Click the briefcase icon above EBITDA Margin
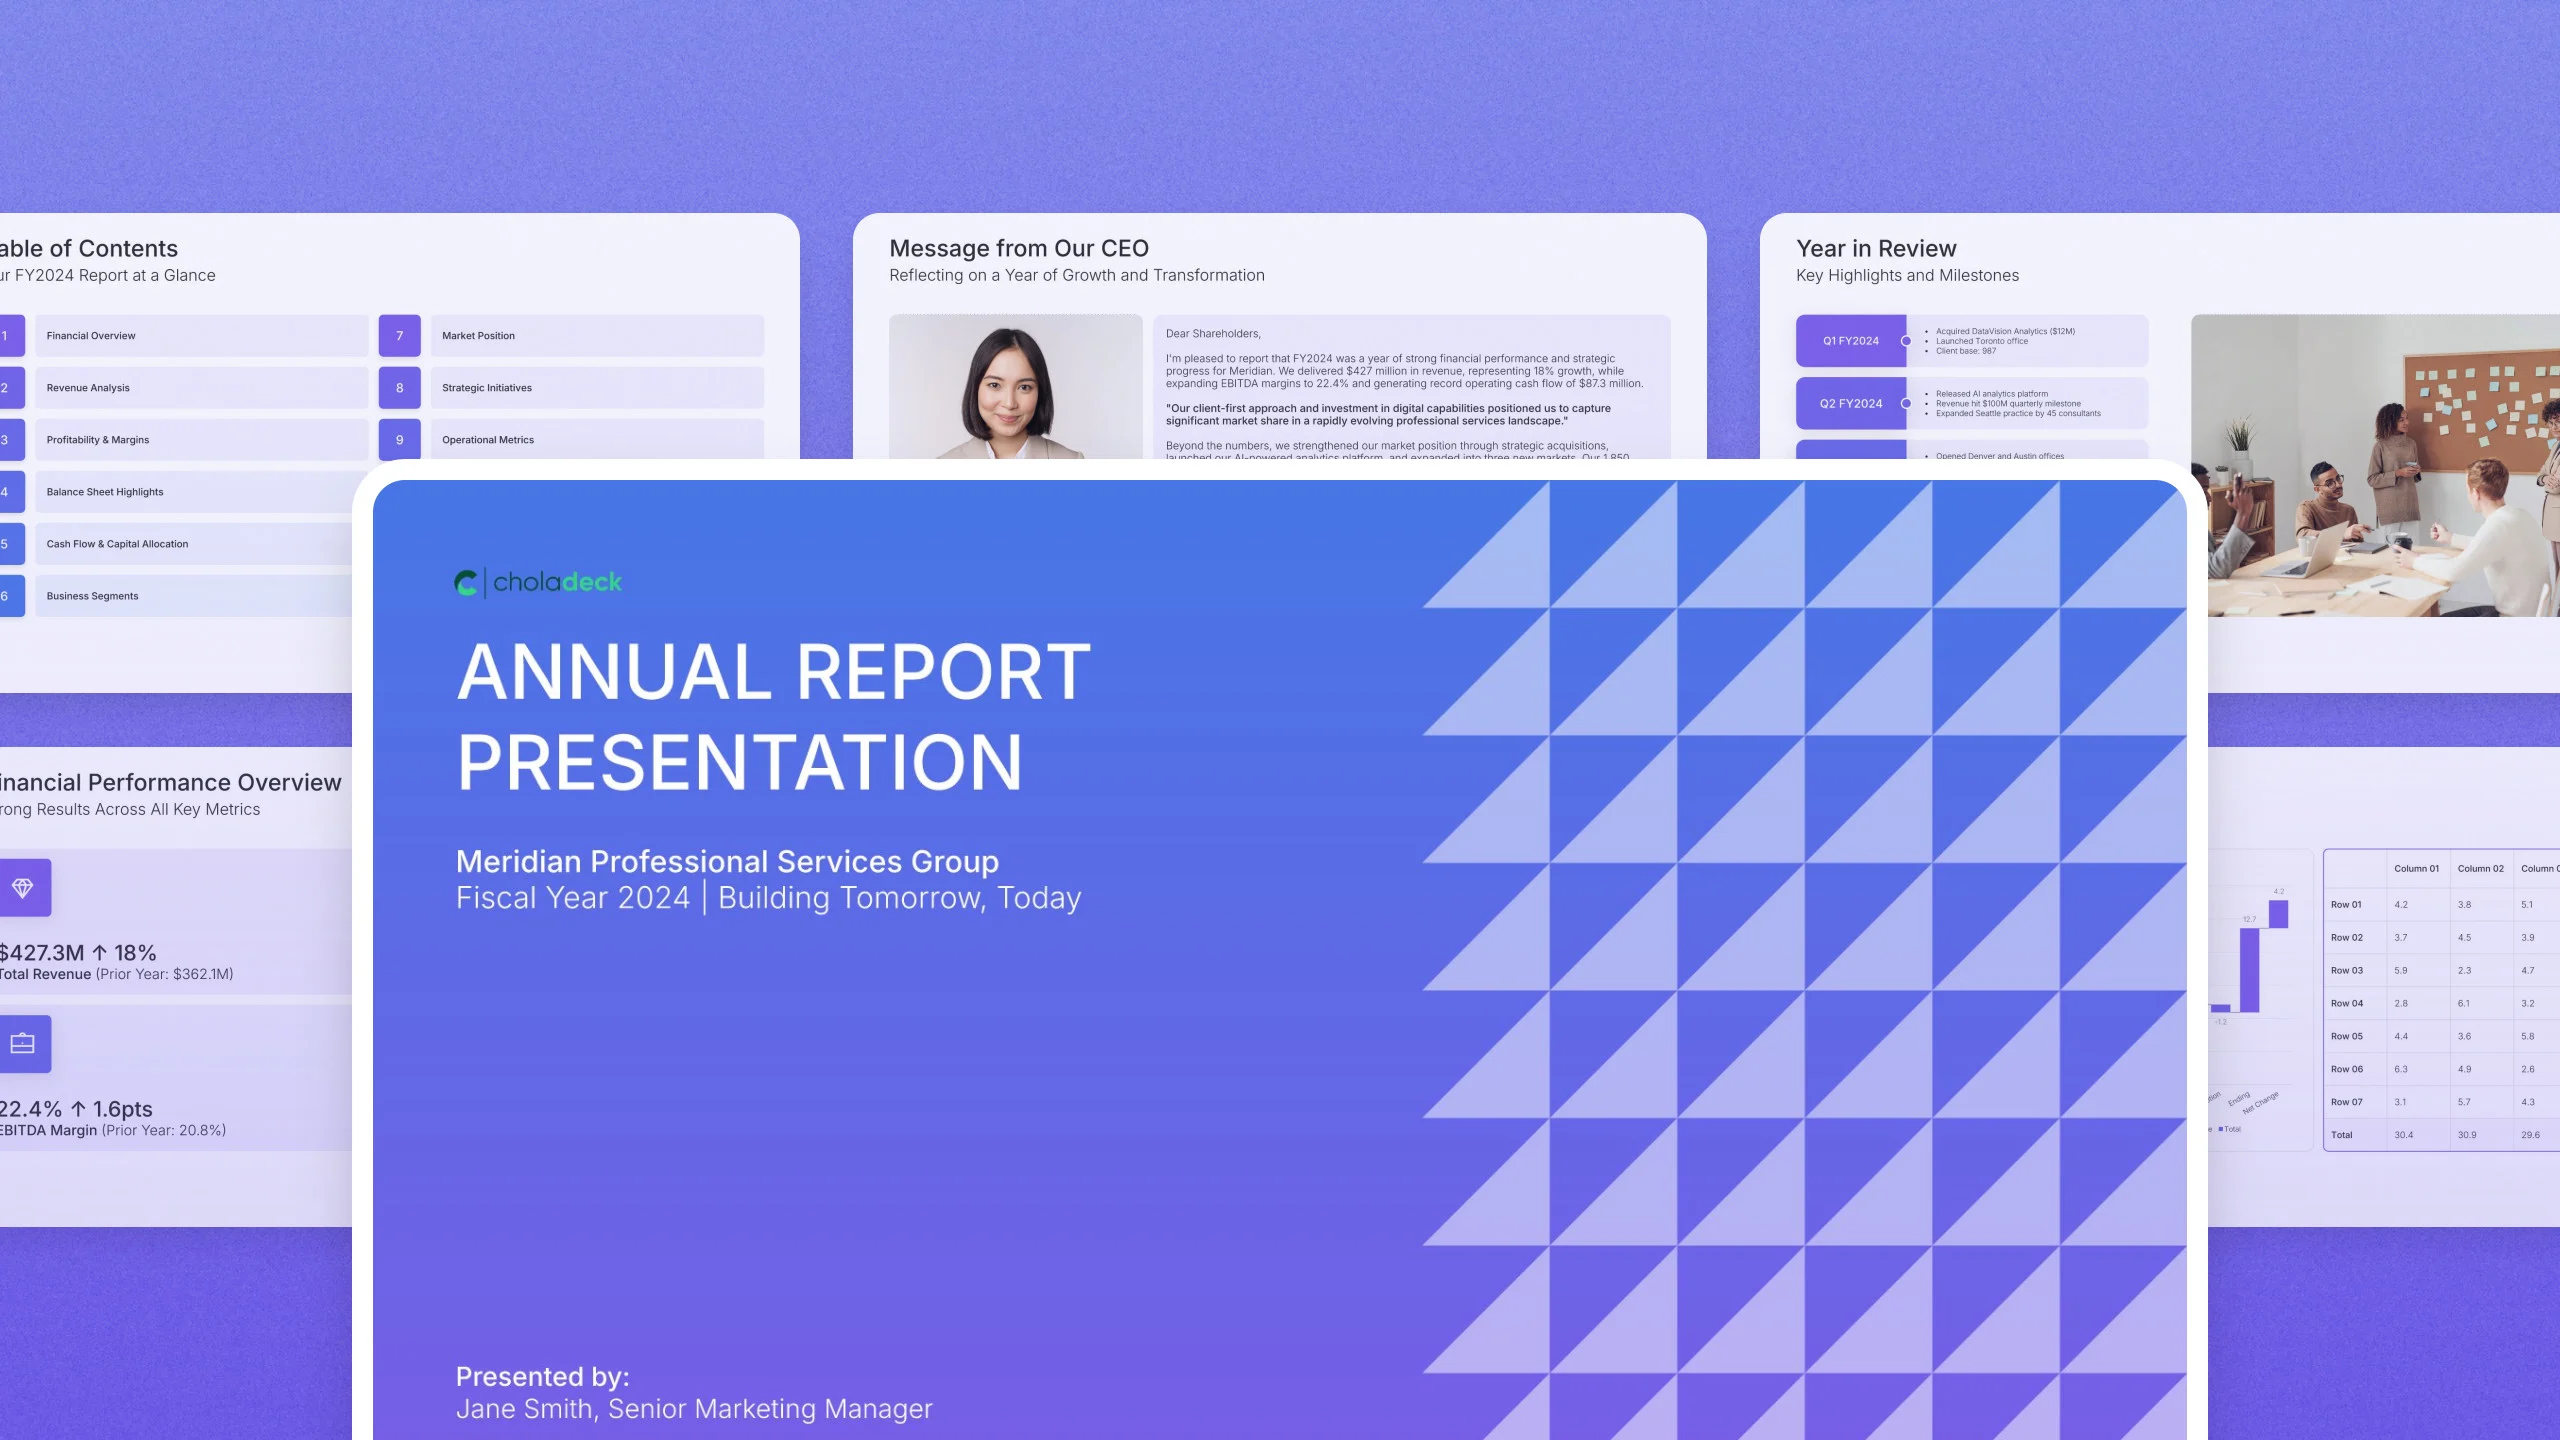Viewport: 2560px width, 1440px height. click(x=23, y=1044)
